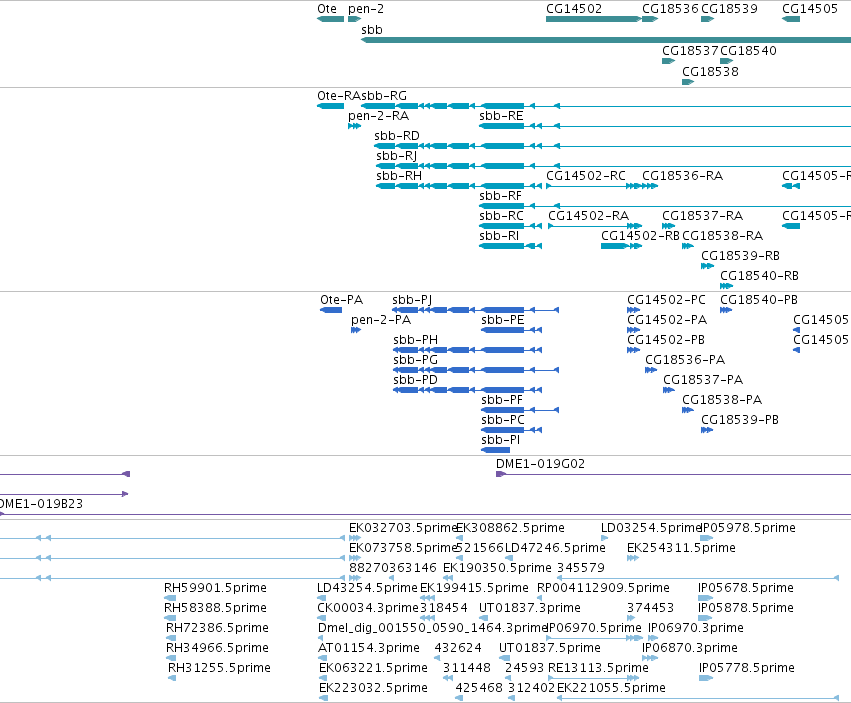Select EST IP05978.5prime
Screen dimensions: 851x703
pyautogui.click(x=706, y=538)
